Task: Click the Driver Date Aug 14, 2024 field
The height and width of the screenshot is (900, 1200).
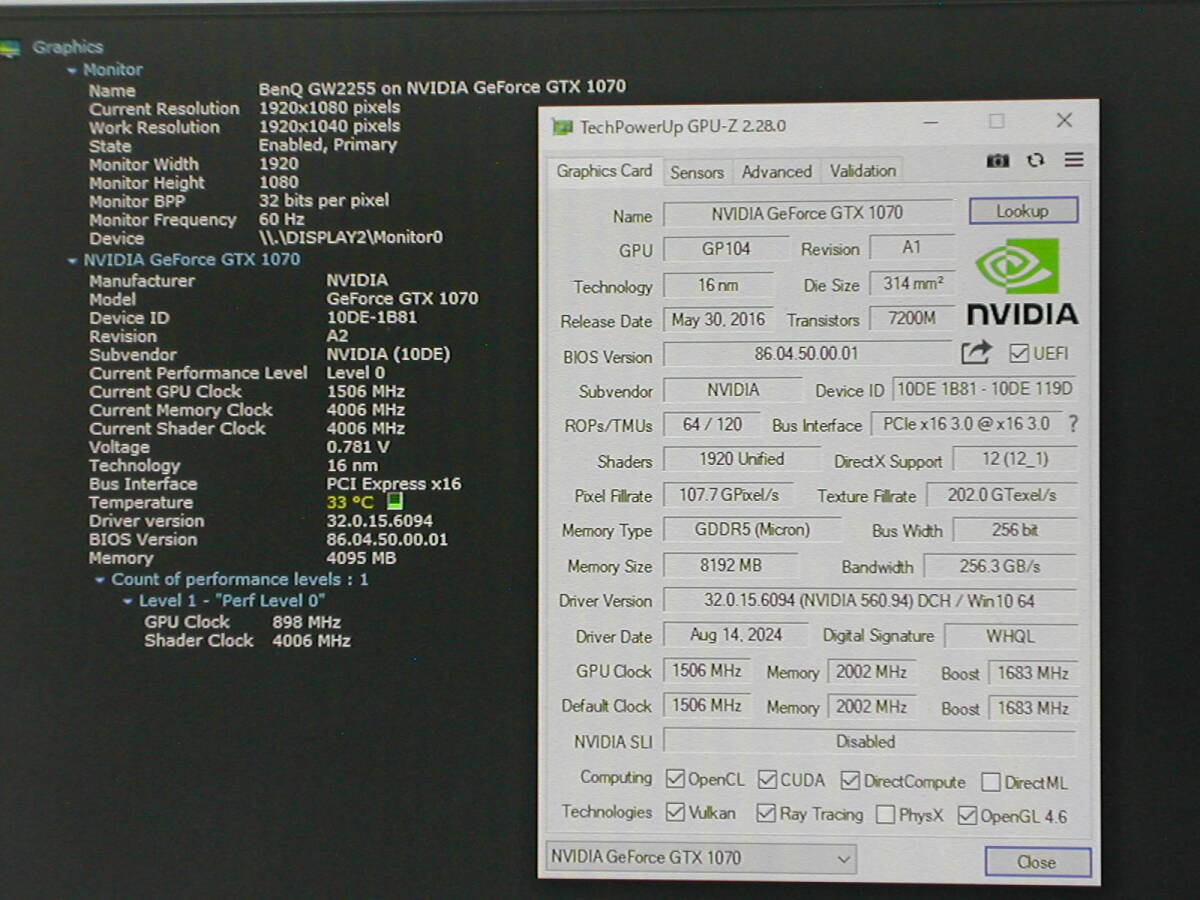Action: coord(737,635)
